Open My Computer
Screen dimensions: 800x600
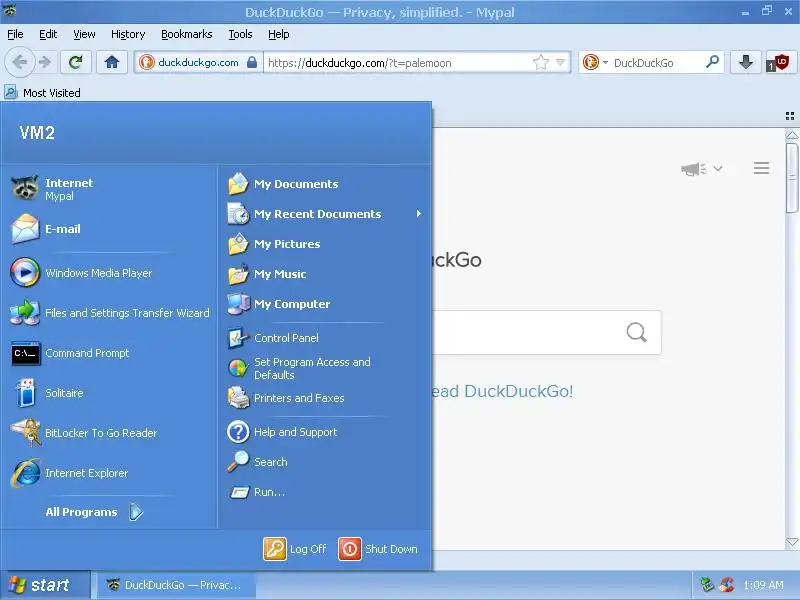coord(326,304)
